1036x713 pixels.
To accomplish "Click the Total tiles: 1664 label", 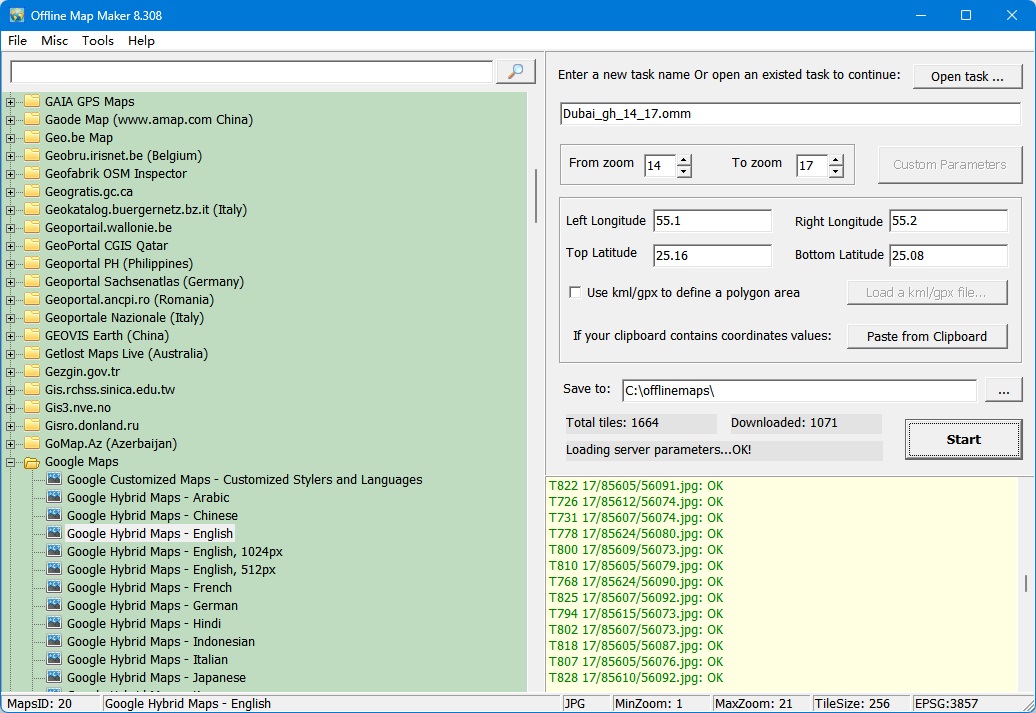I will (x=612, y=423).
